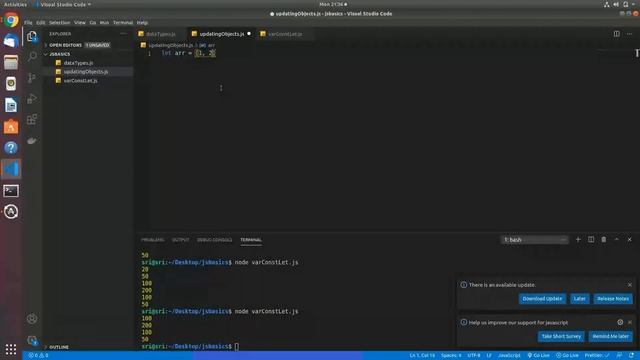640x360 pixels.
Task: Change UTF-8 encoding in status bar
Action: (473, 356)
